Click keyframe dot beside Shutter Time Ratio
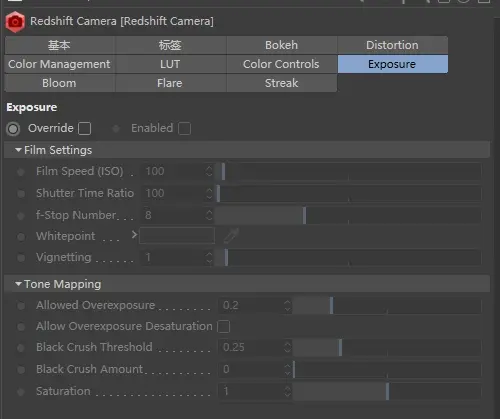 21,194
